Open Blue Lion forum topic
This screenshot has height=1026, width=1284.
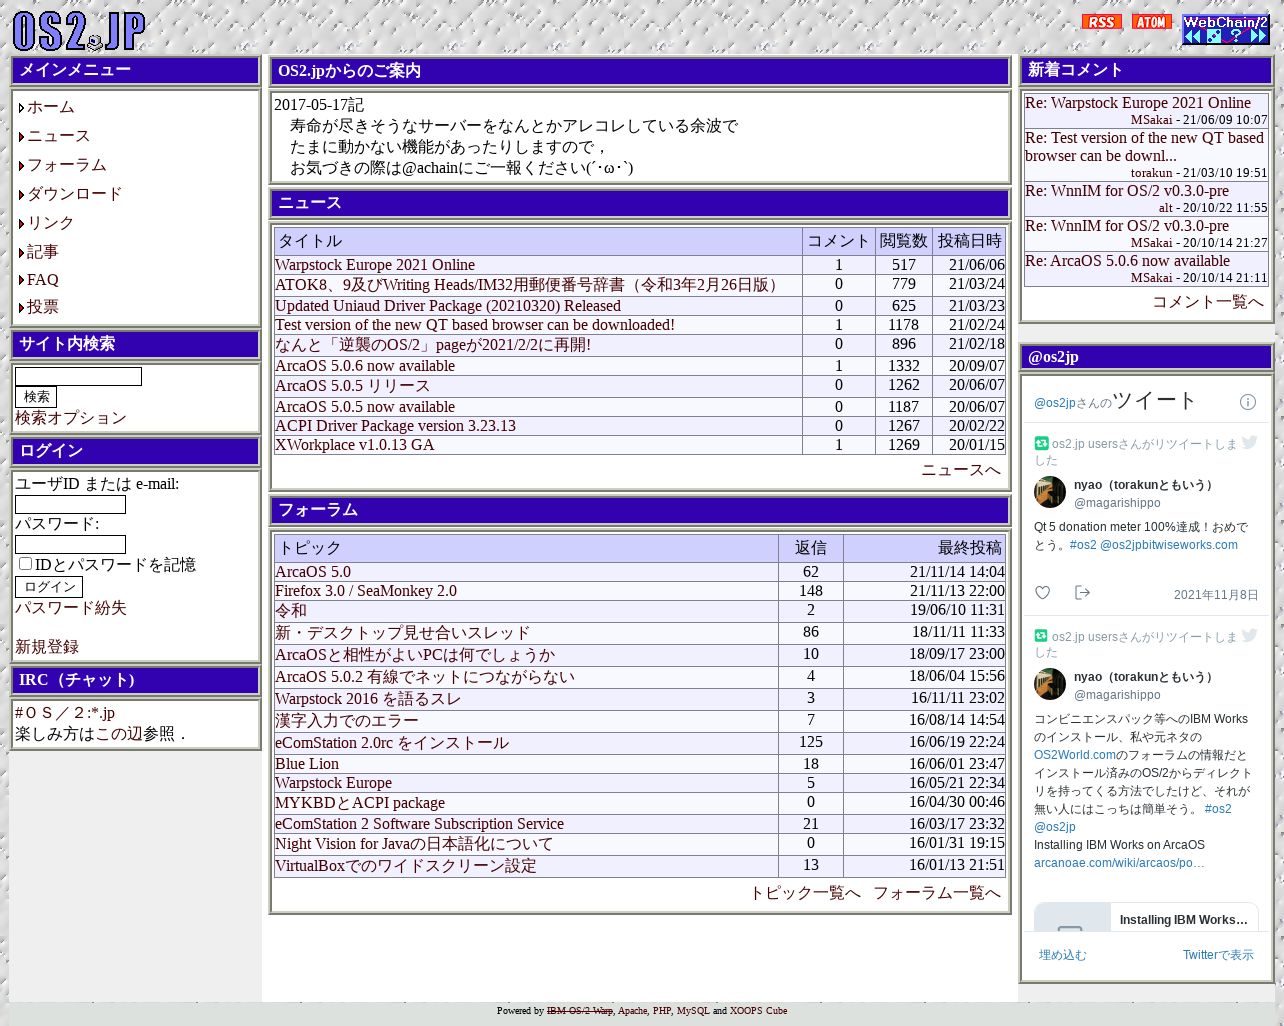click(x=307, y=764)
